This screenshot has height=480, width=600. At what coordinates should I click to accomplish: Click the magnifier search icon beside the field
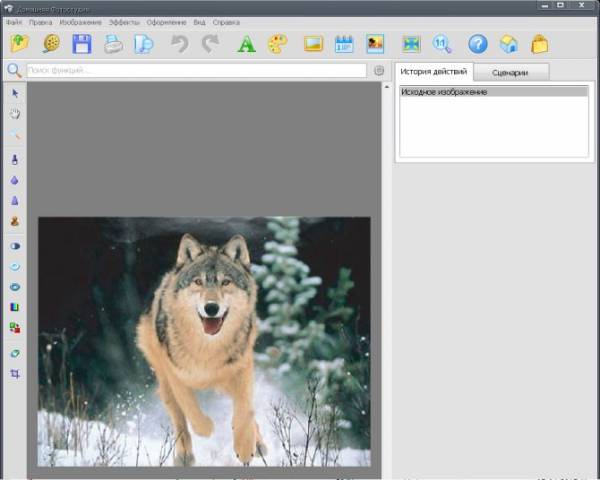14,70
